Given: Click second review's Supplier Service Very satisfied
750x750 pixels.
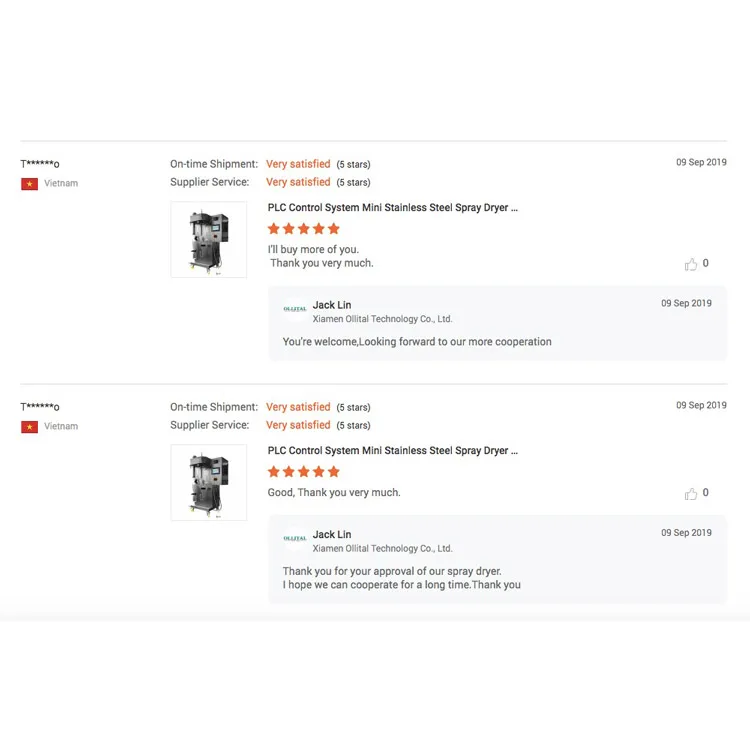Looking at the screenshot, I should pyautogui.click(x=298, y=425).
